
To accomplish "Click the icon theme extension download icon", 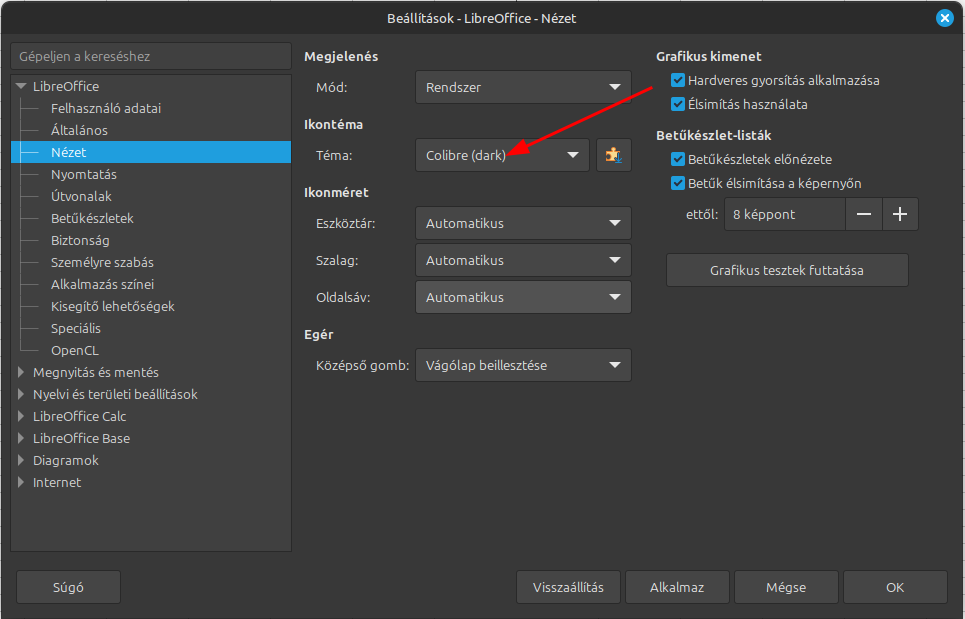I will 614,155.
